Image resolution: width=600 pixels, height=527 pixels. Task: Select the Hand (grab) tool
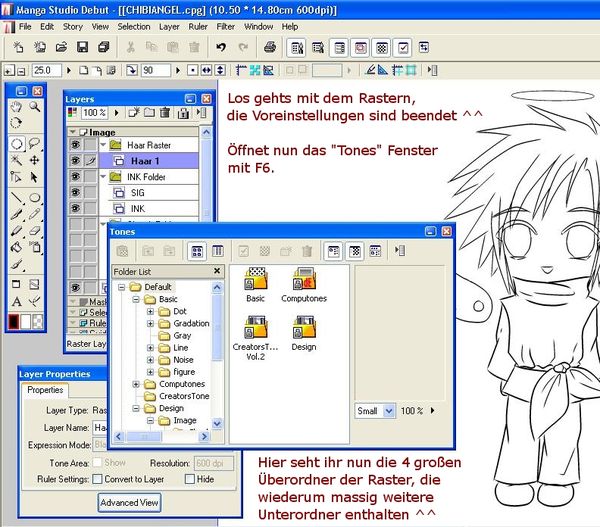16,107
